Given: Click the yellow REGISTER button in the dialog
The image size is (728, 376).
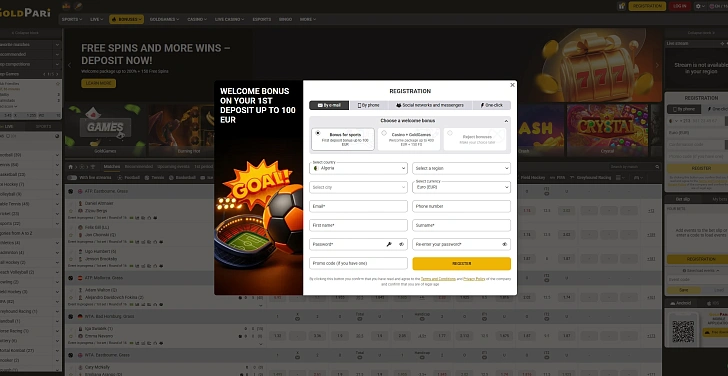Looking at the screenshot, I should point(462,263).
